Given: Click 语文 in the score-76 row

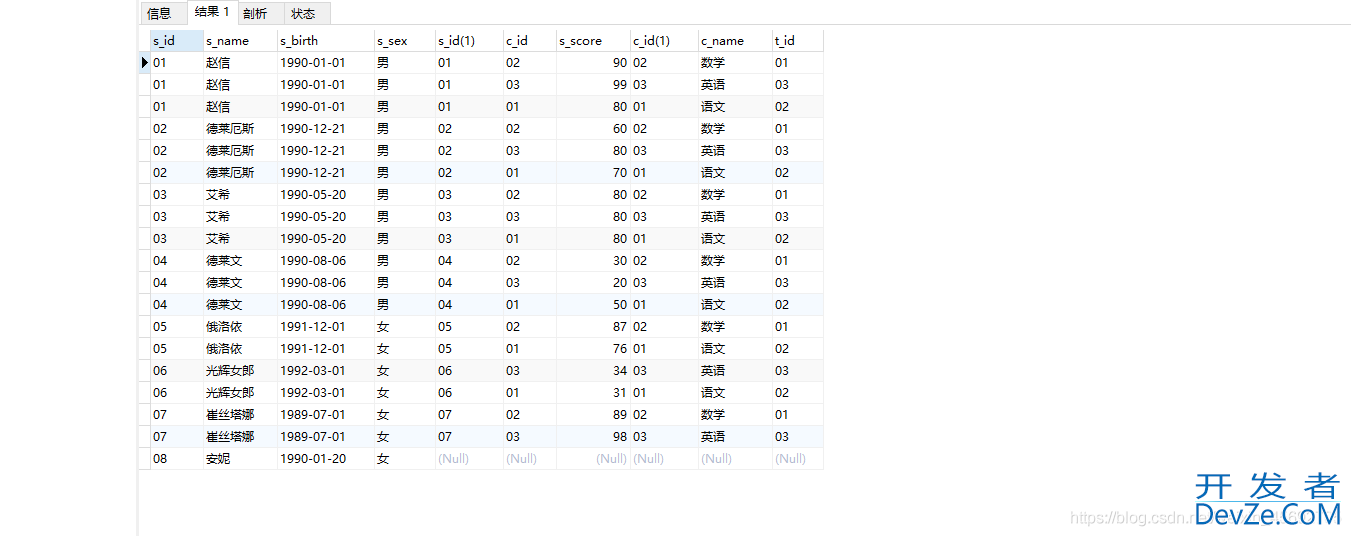Looking at the screenshot, I should click(713, 349).
